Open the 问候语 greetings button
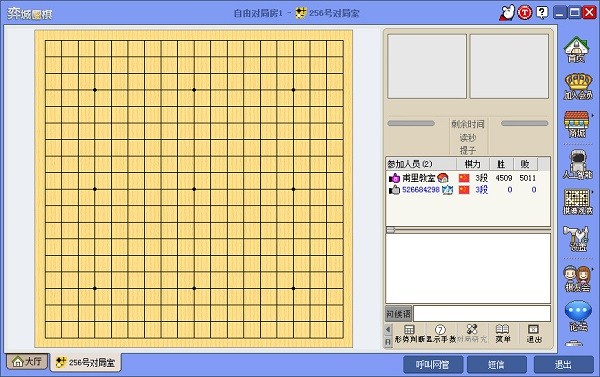The height and width of the screenshot is (377, 600). [x=398, y=314]
